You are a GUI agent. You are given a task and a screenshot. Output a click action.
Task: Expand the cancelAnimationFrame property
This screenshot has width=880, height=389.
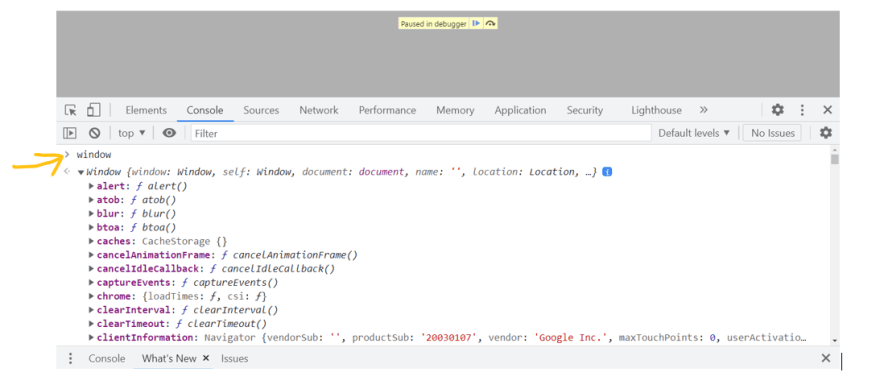(91, 255)
